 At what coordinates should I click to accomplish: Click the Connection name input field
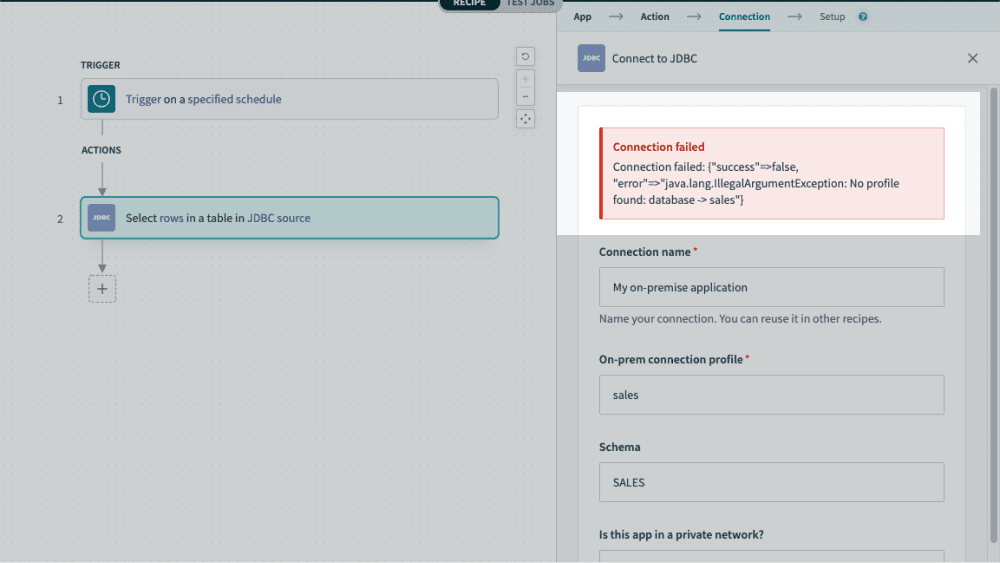click(771, 287)
